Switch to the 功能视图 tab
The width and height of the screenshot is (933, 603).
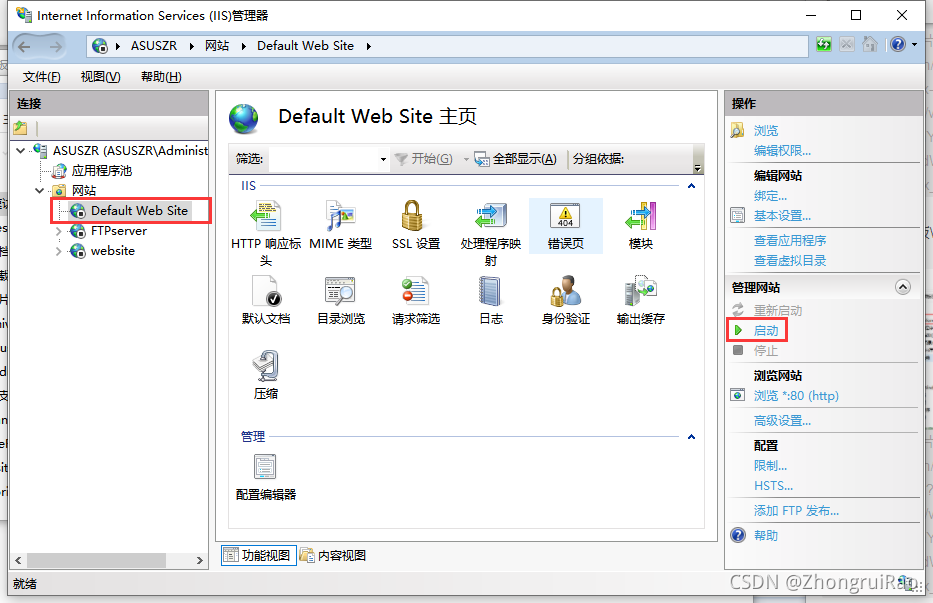tap(259, 555)
